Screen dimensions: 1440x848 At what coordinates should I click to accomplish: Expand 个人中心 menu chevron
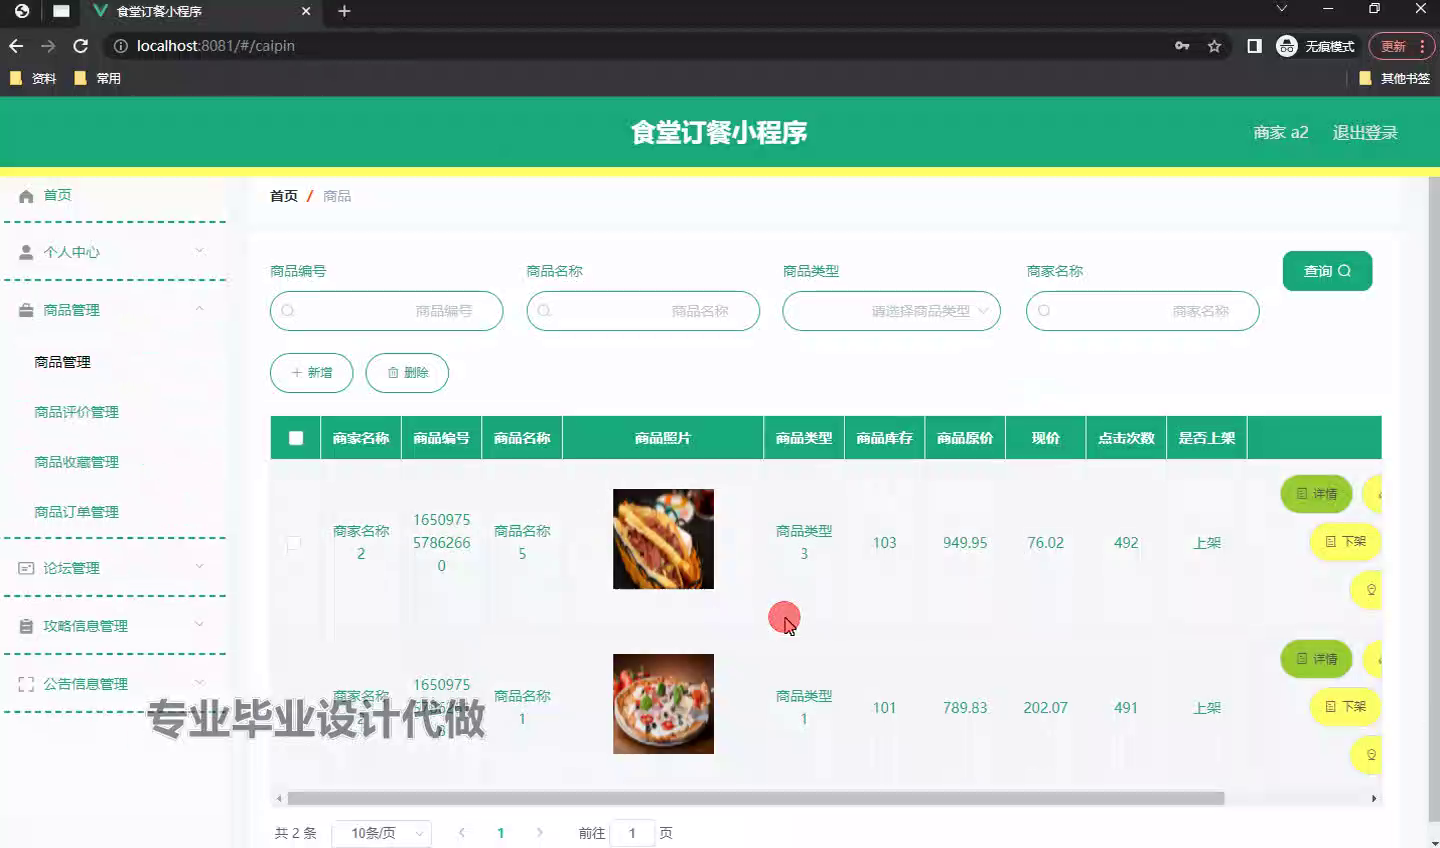click(x=199, y=251)
